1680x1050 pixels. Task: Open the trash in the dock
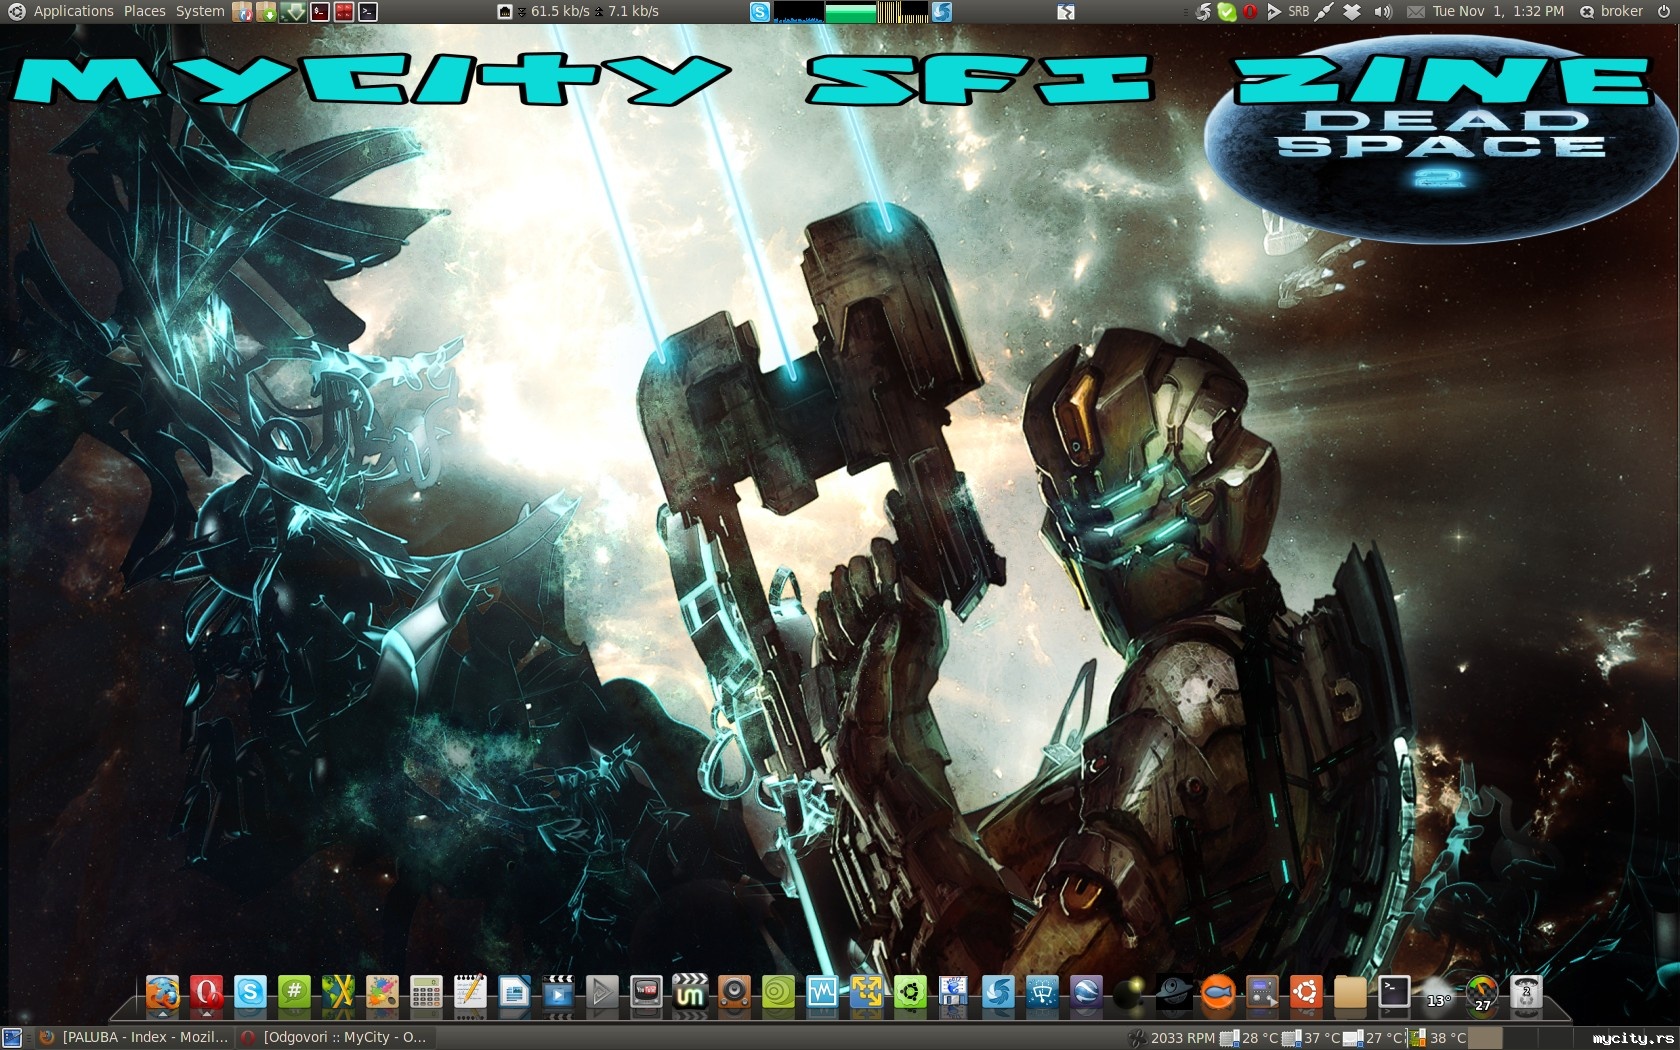click(1526, 993)
